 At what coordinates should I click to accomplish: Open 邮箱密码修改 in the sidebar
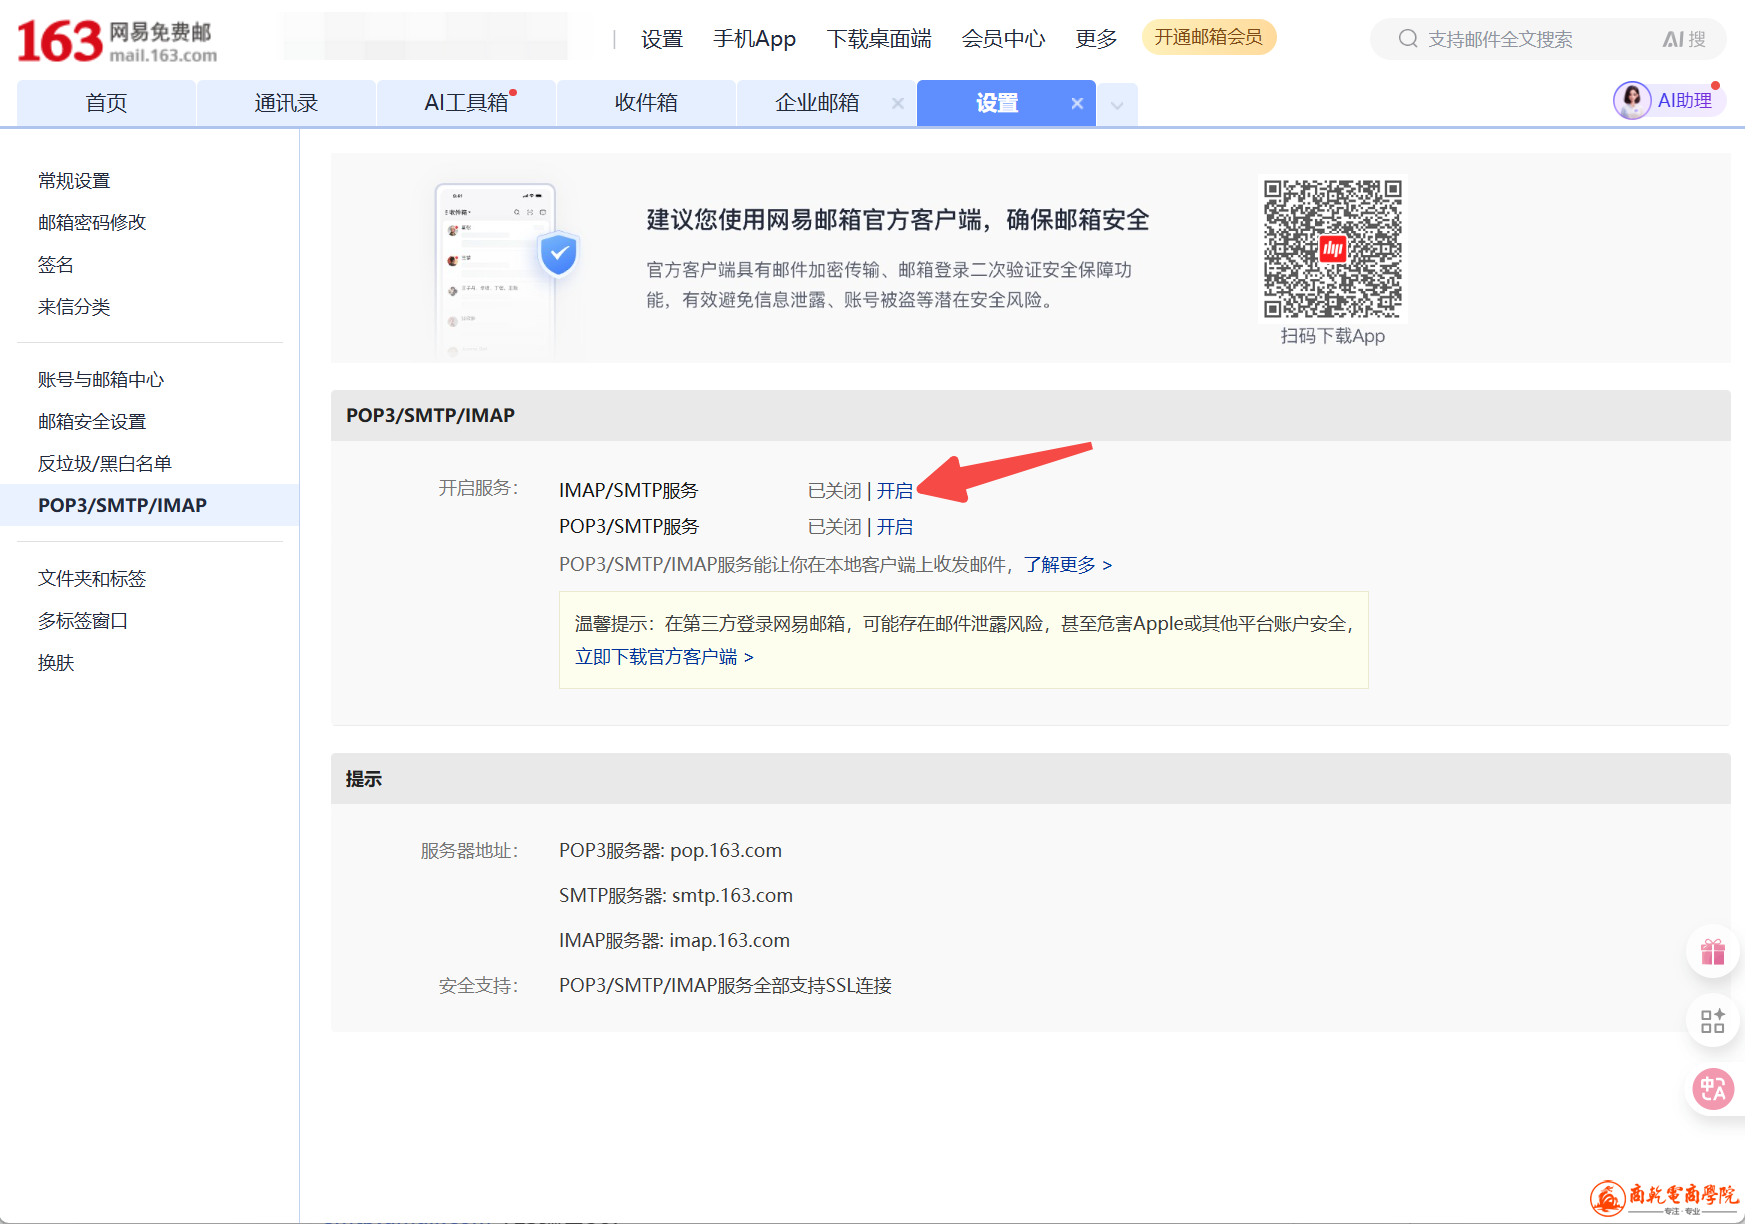92,222
